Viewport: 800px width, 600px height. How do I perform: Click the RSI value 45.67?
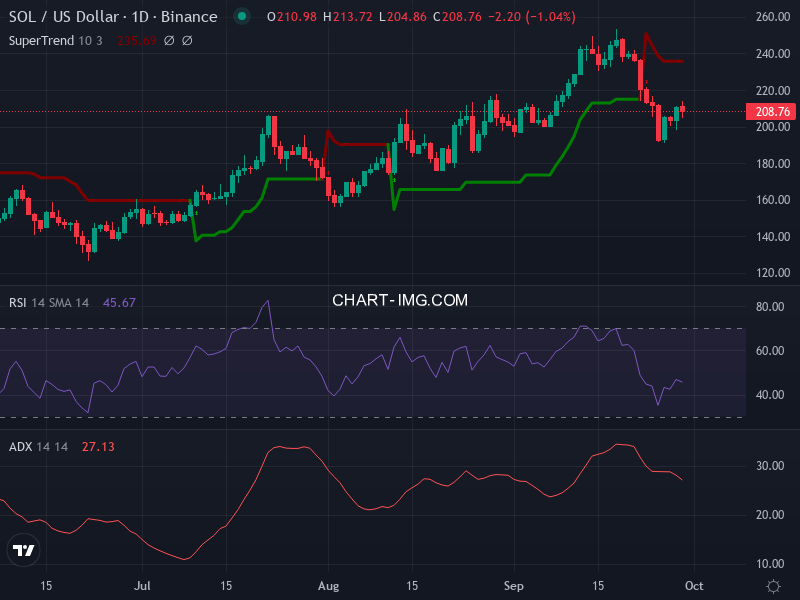pos(119,303)
